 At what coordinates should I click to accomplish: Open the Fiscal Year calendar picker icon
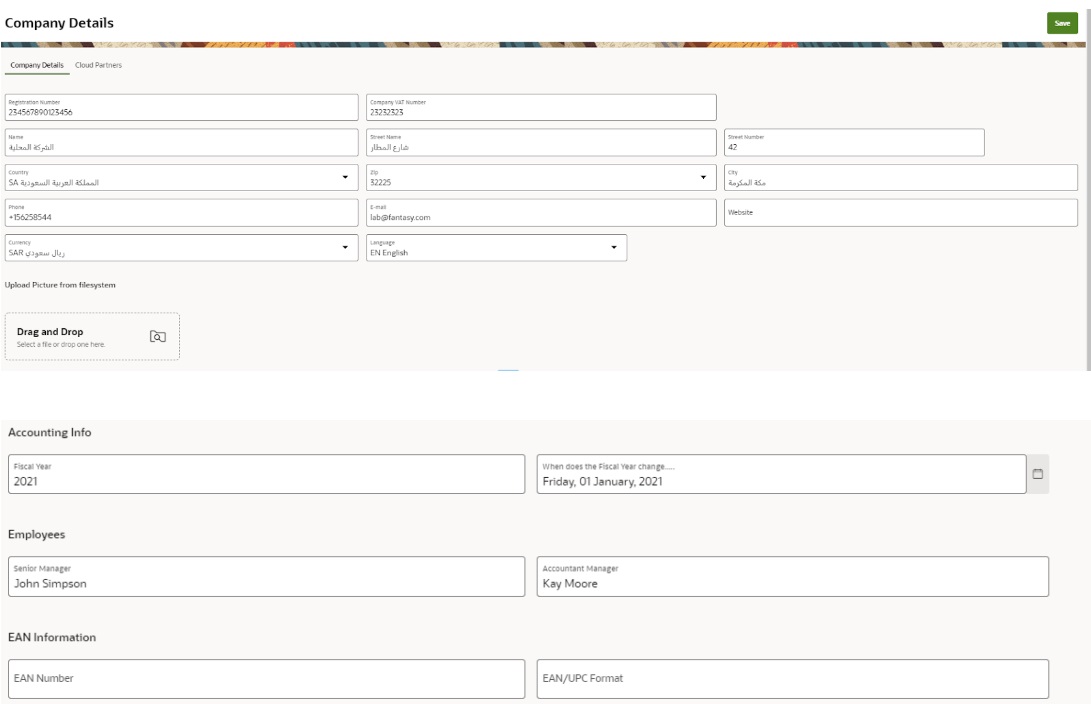[1037, 474]
